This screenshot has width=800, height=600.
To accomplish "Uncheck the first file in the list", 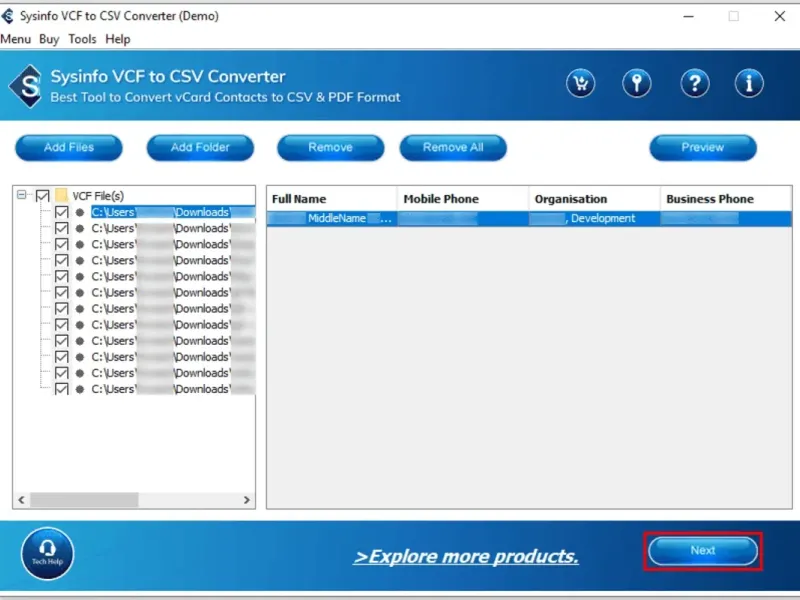I will (61, 212).
